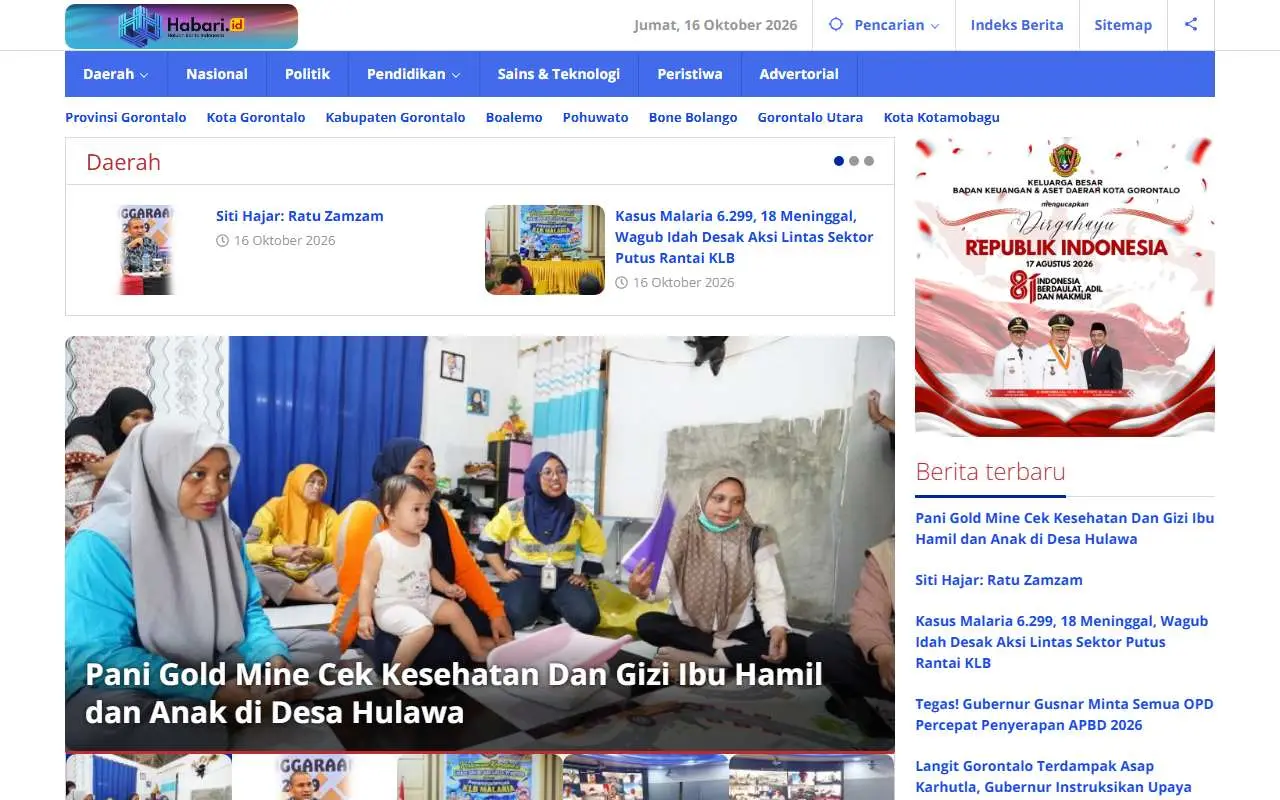The width and height of the screenshot is (1280, 800).
Task: Go to Provinsi Gorontalo region
Action: click(x=126, y=117)
